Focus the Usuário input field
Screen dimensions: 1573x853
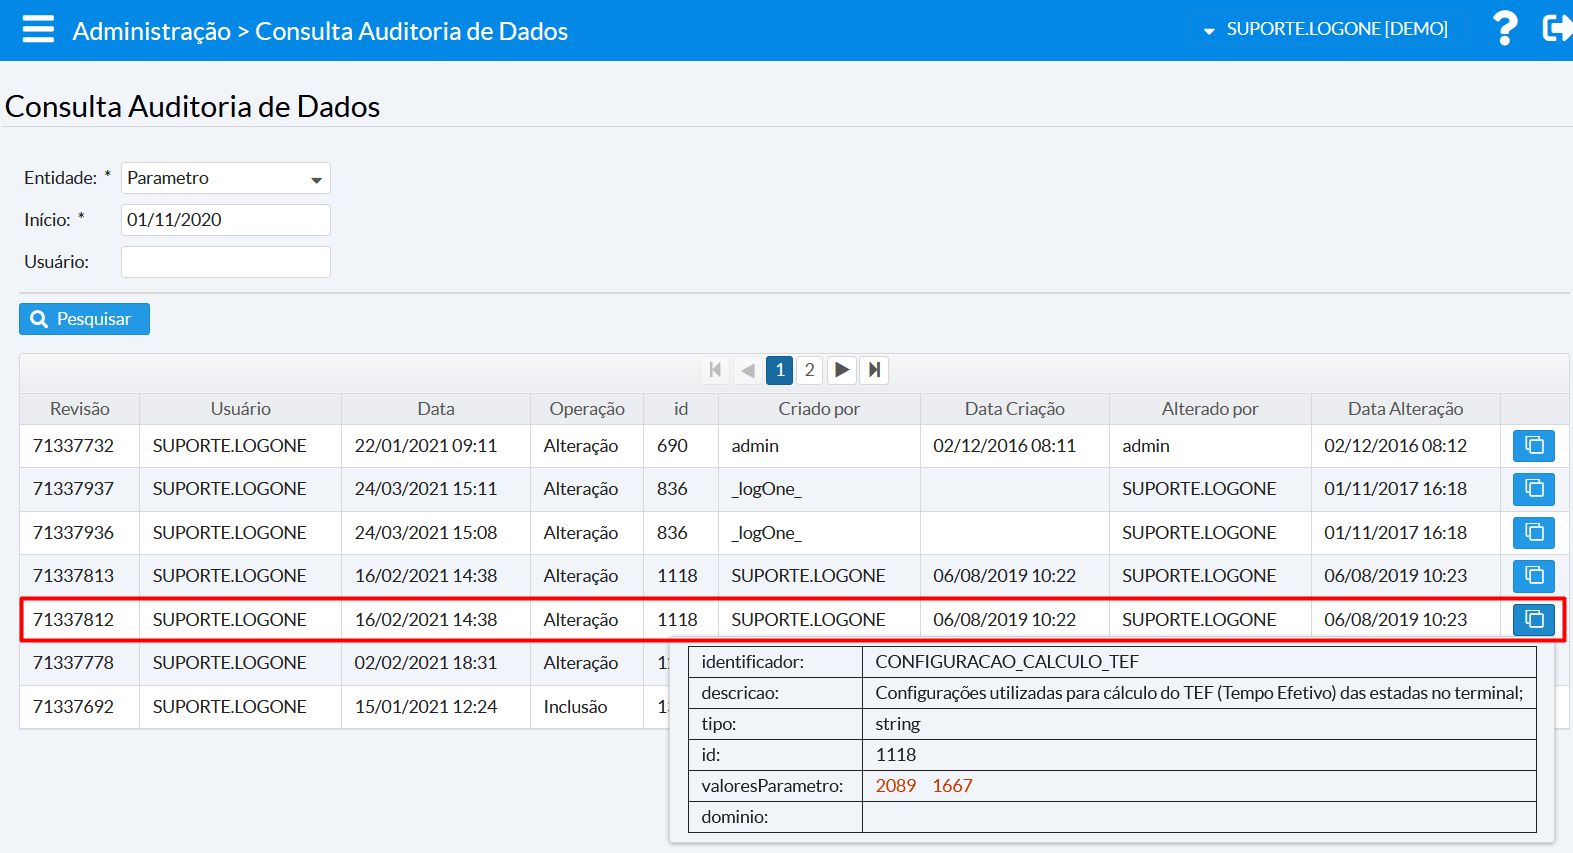[x=225, y=262]
